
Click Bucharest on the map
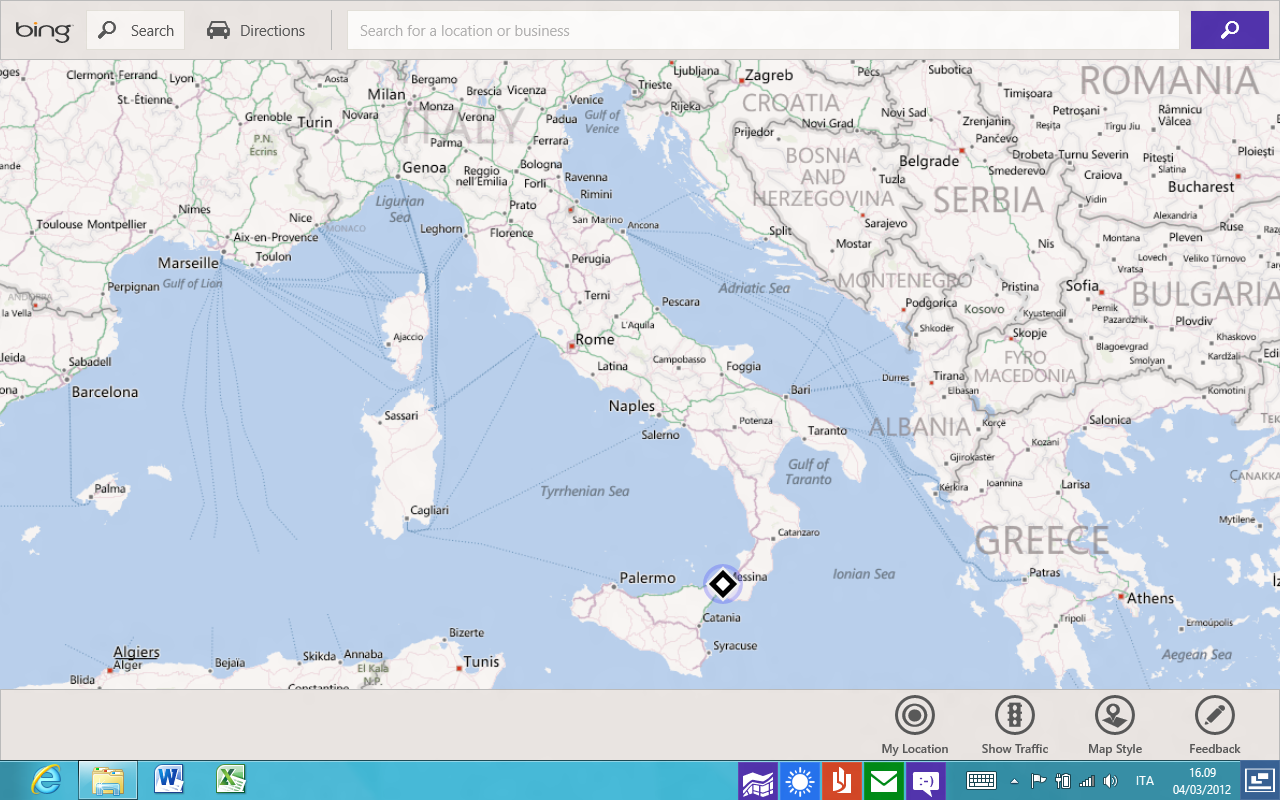point(1201,187)
